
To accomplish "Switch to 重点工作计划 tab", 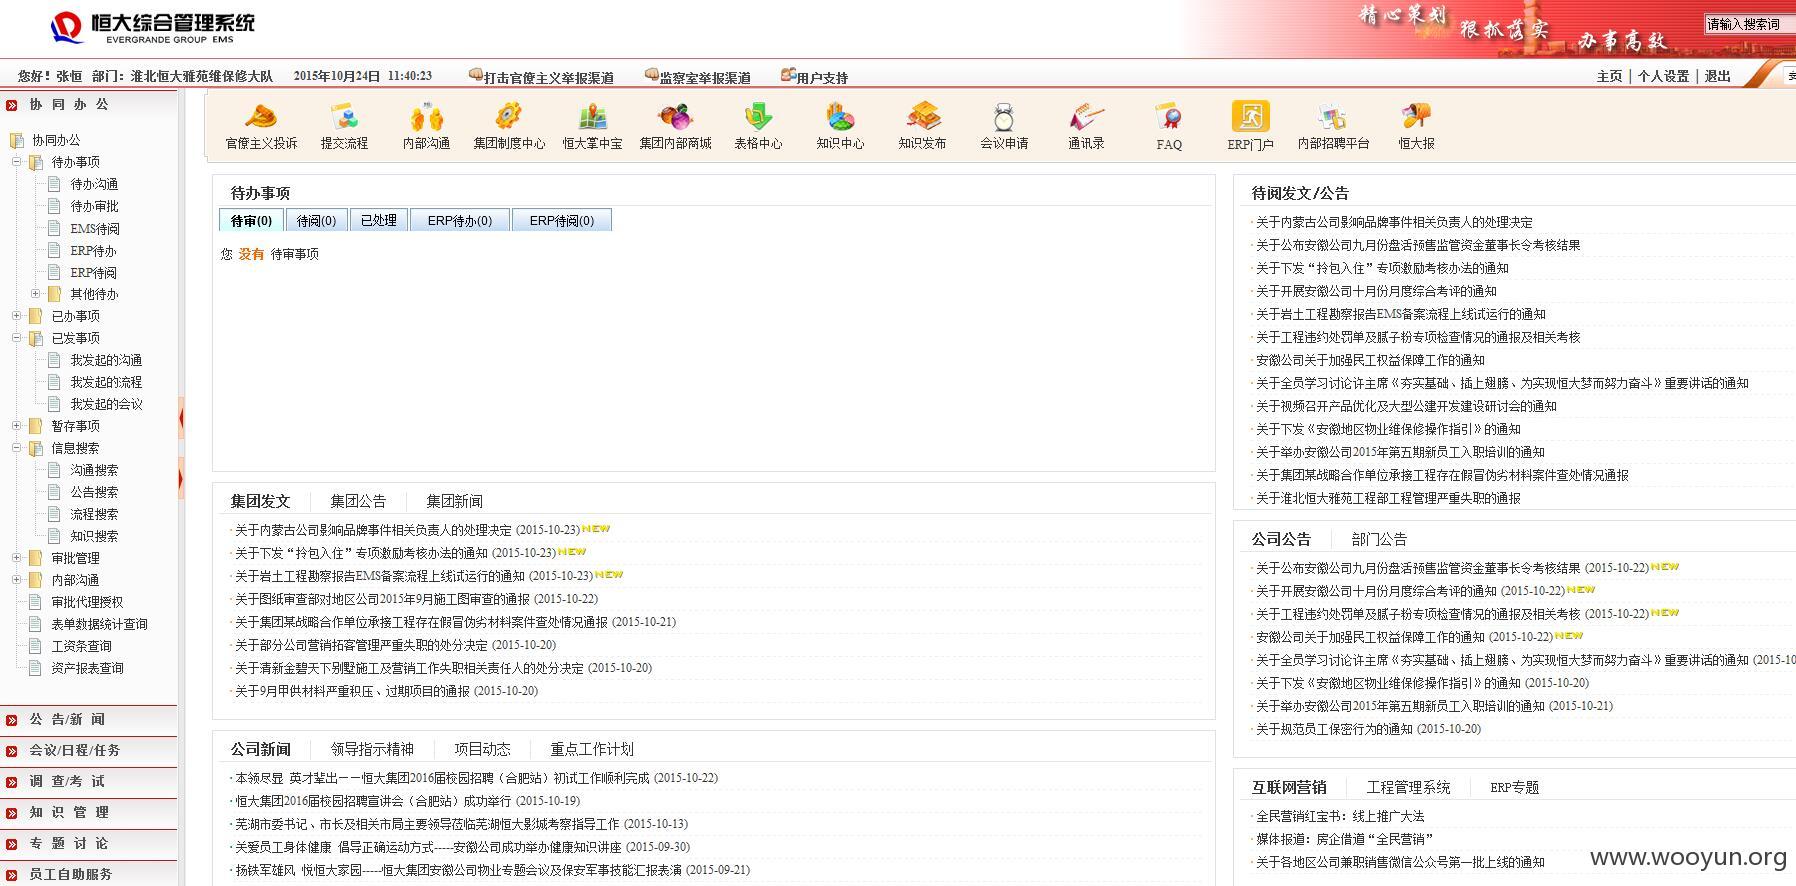I will pos(592,749).
